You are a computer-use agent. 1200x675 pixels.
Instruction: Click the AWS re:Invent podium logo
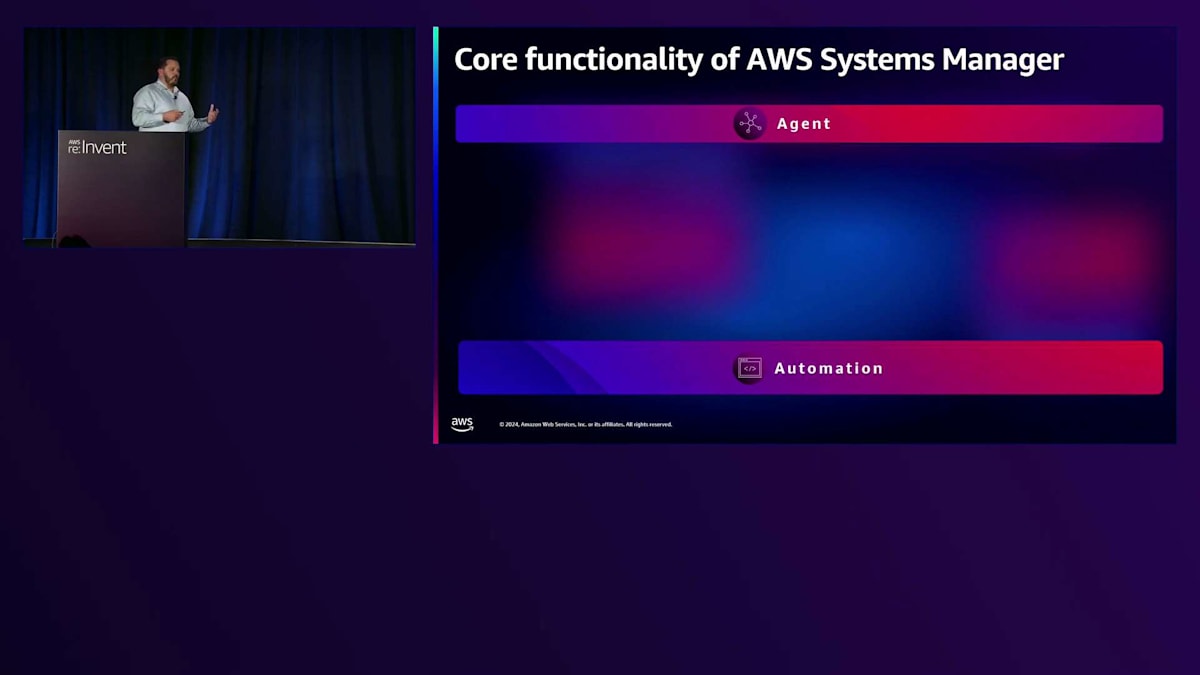point(97,147)
